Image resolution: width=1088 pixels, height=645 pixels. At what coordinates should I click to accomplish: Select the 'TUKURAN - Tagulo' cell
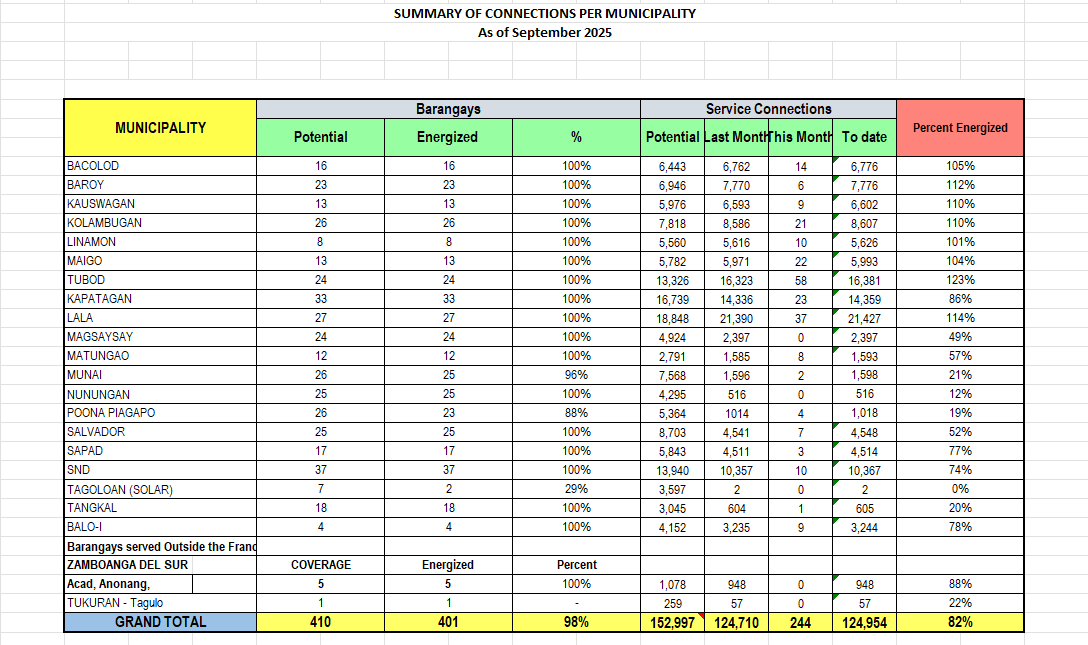click(160, 603)
